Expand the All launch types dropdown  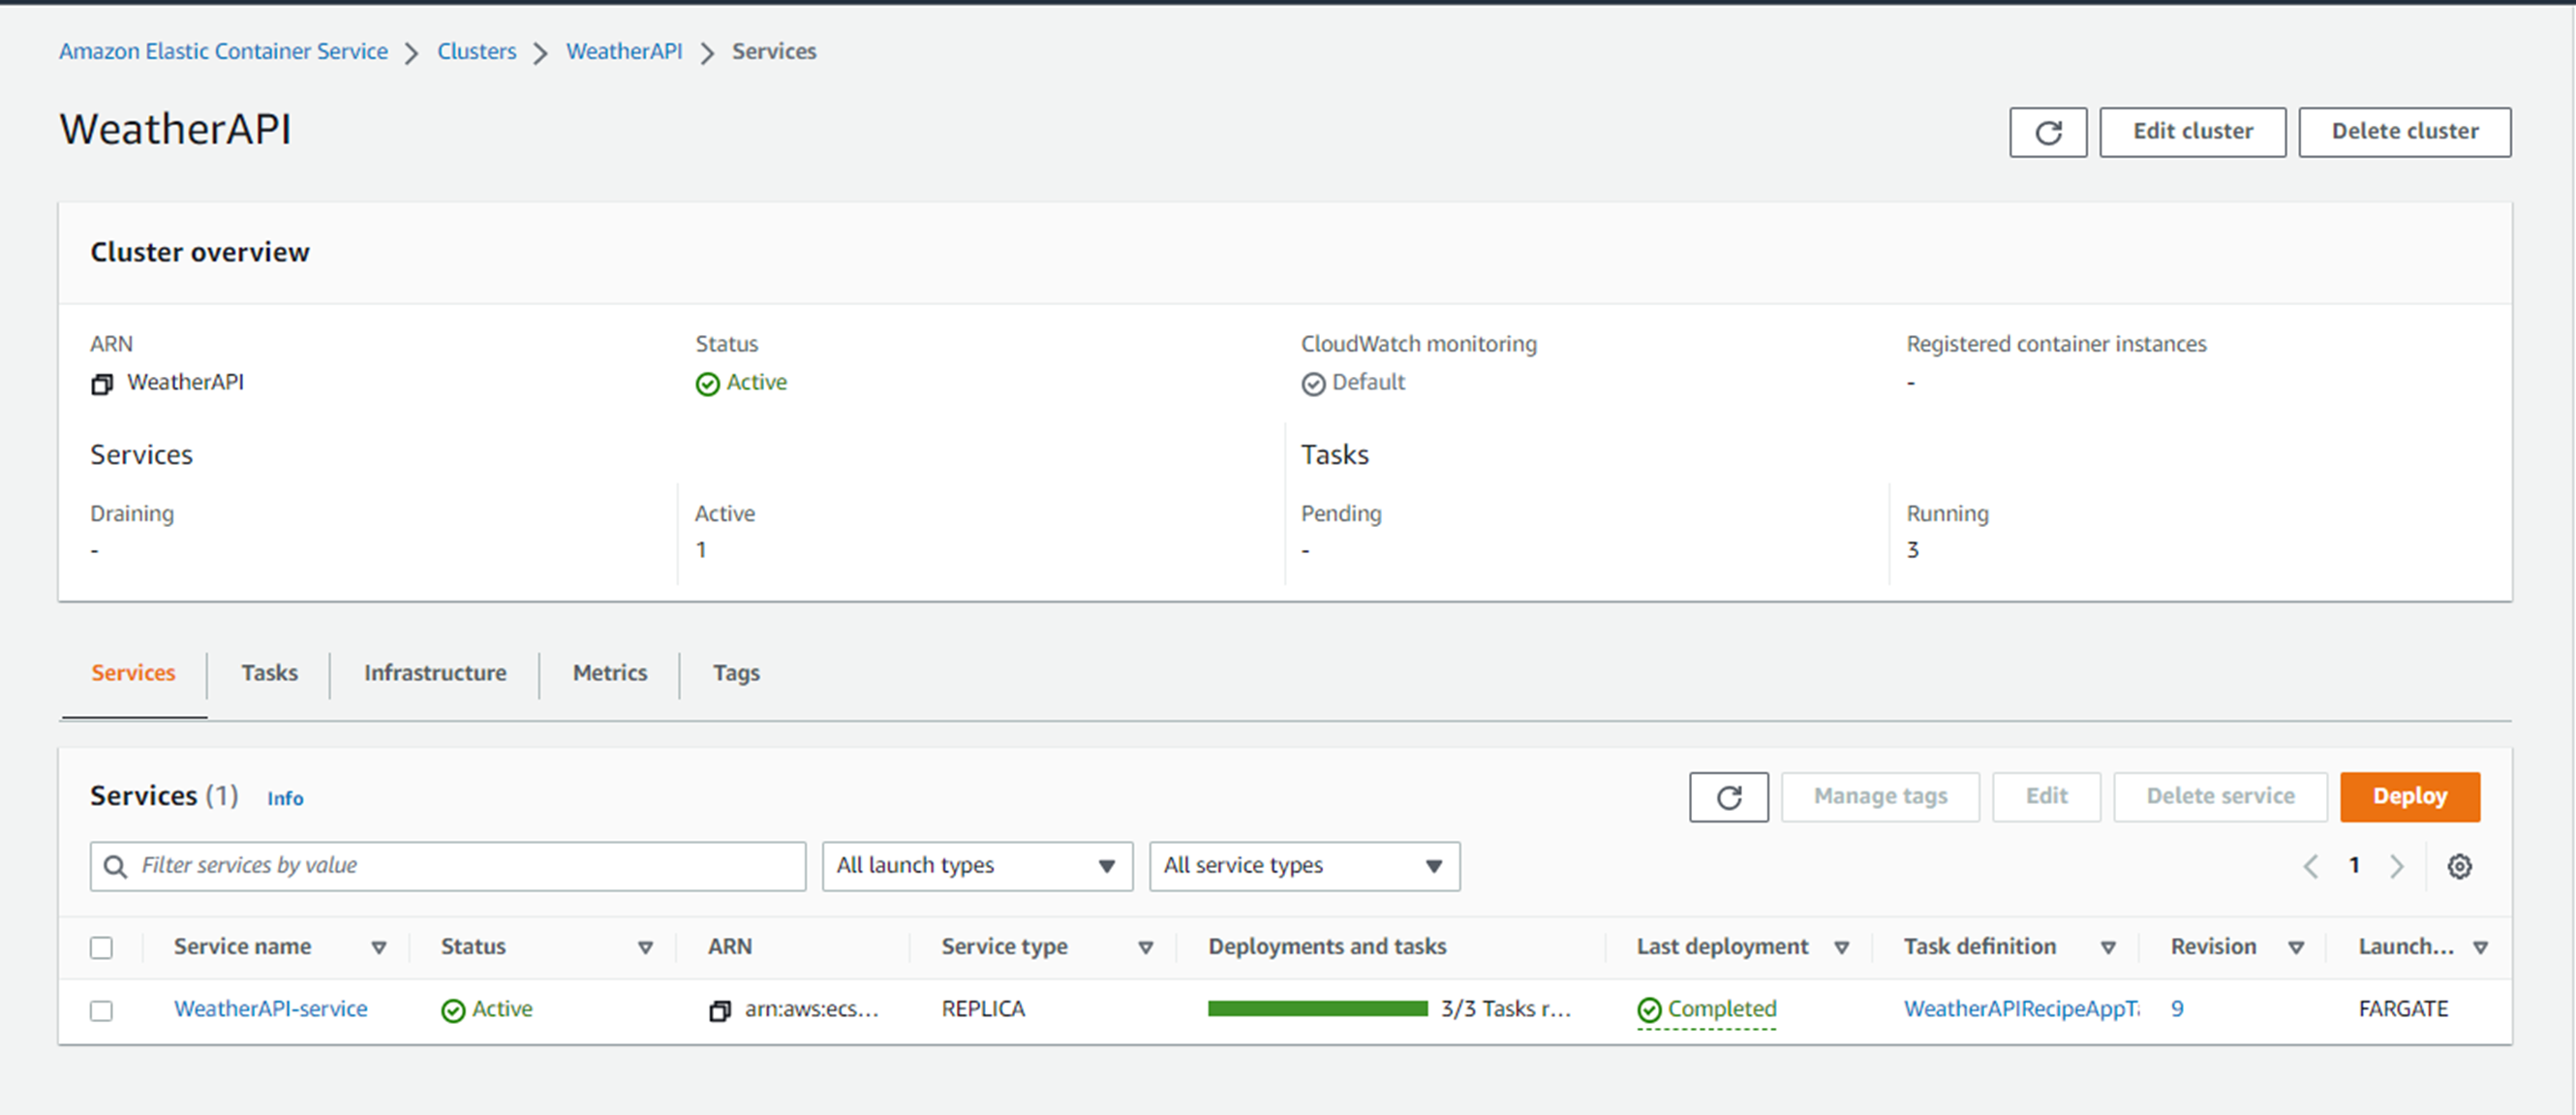coord(976,863)
